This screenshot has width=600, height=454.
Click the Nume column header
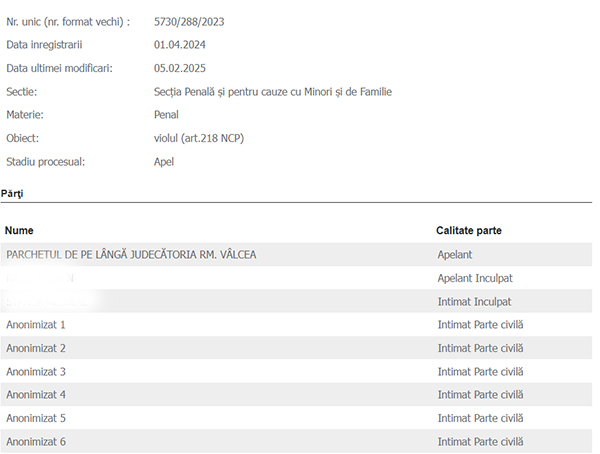[19, 230]
